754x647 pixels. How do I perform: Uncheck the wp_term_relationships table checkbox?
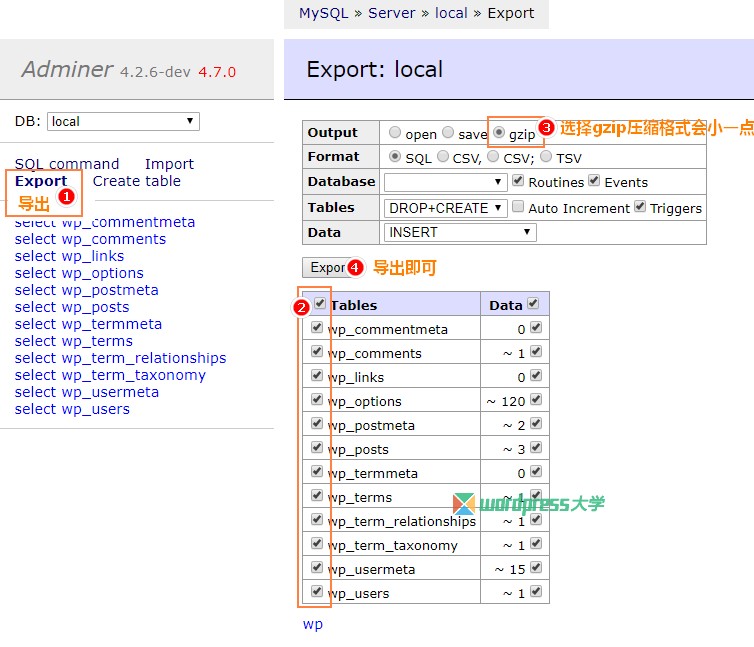pos(316,519)
